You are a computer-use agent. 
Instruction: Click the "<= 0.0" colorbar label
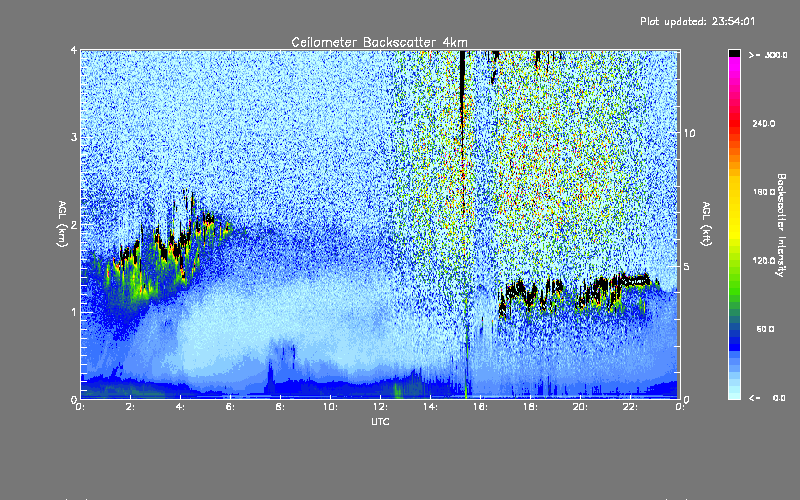point(767,398)
